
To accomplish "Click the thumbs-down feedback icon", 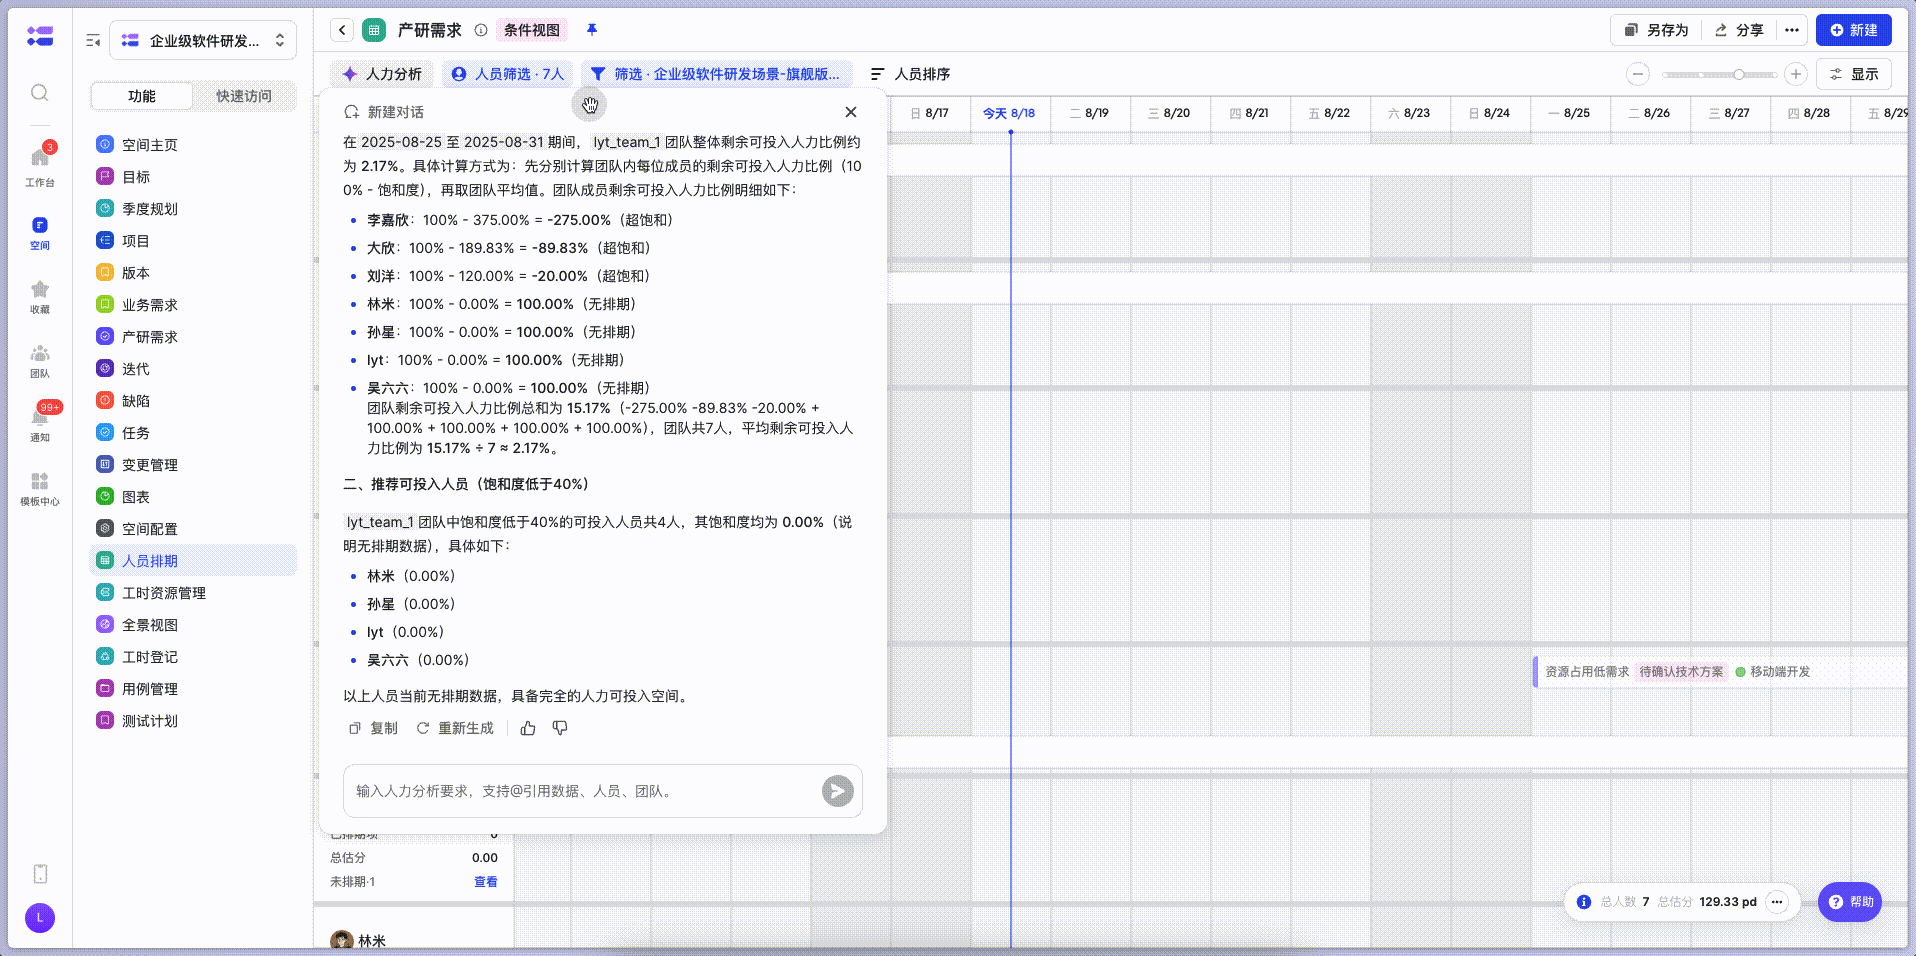I will [560, 728].
